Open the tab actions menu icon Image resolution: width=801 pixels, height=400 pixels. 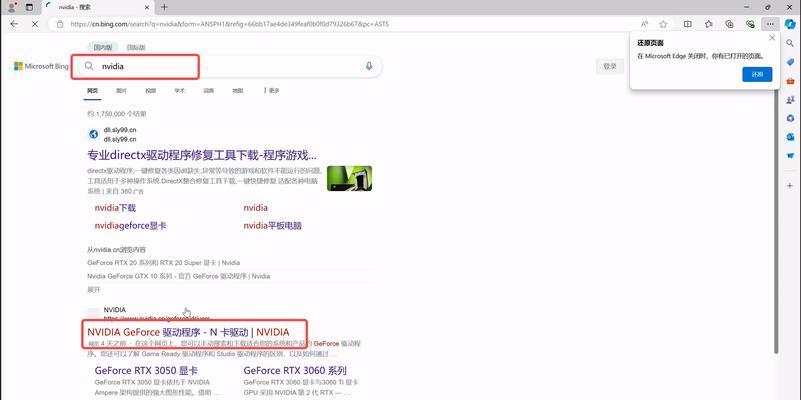click(29, 7)
